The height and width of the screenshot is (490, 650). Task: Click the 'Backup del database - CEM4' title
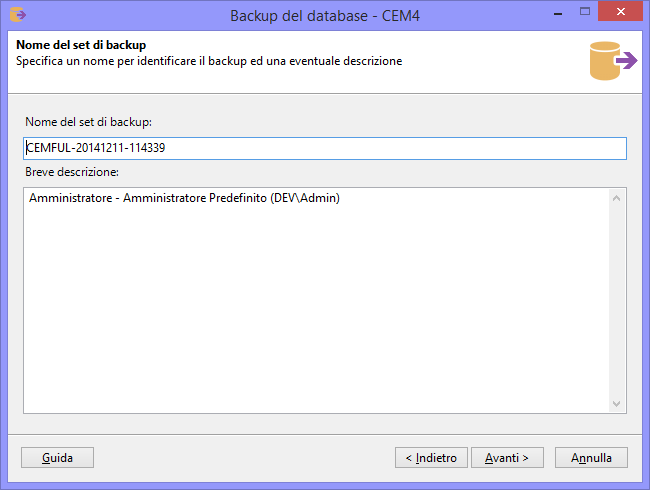[325, 16]
